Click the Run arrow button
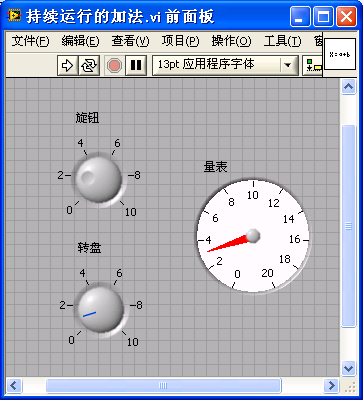363x400 pixels. [x=68, y=65]
